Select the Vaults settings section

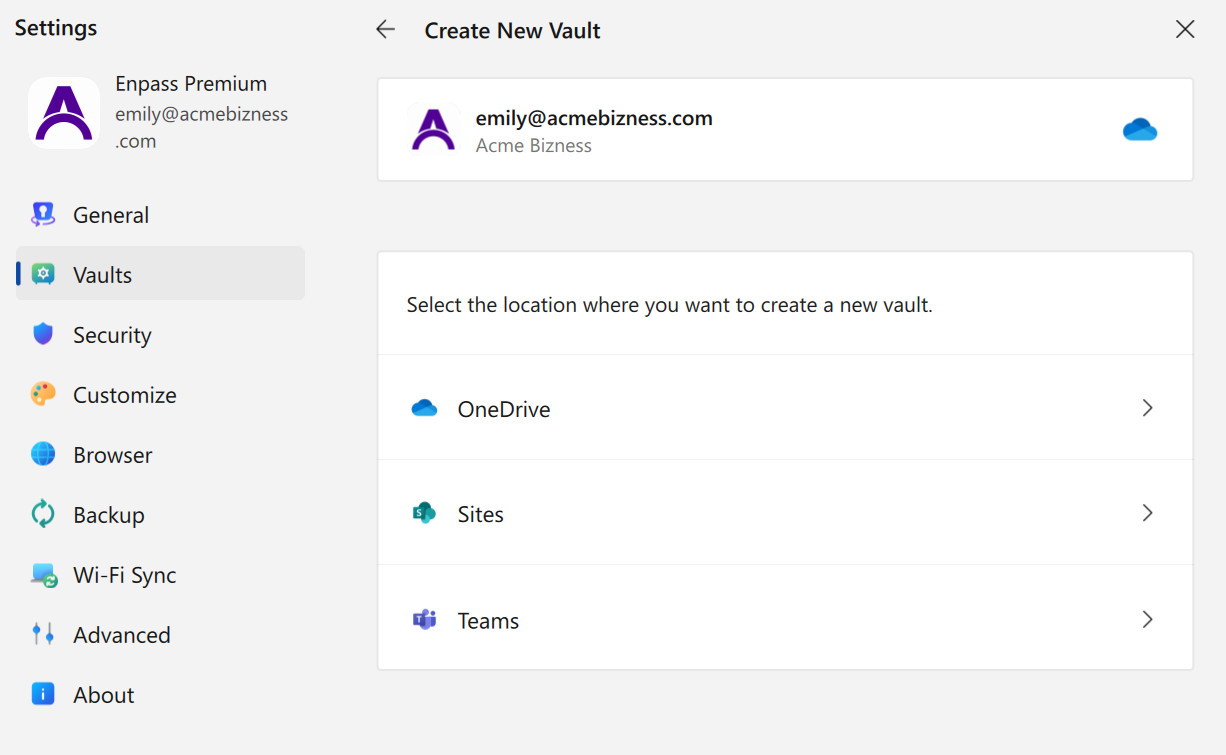click(x=160, y=274)
